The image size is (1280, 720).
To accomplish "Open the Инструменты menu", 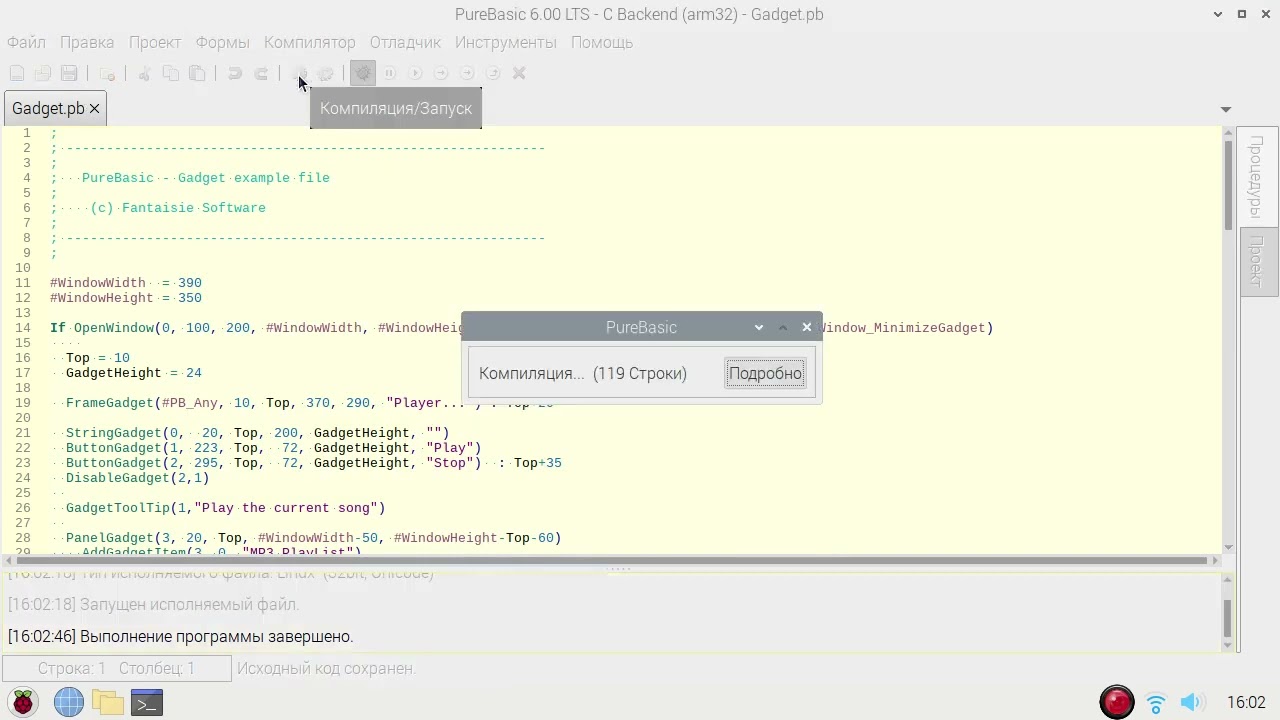I will pos(506,42).
